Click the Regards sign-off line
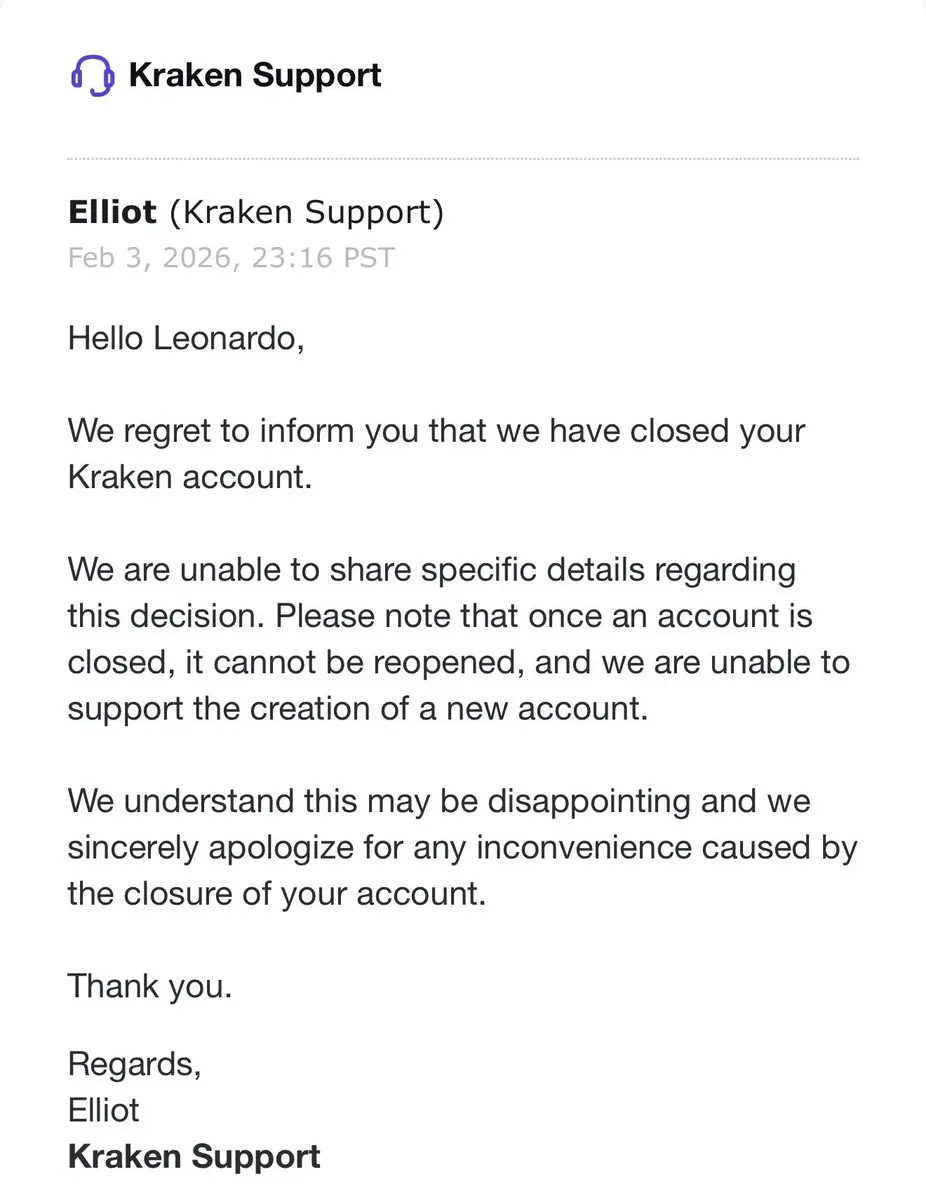Viewport: 926px width, 1200px height. pos(135,1064)
